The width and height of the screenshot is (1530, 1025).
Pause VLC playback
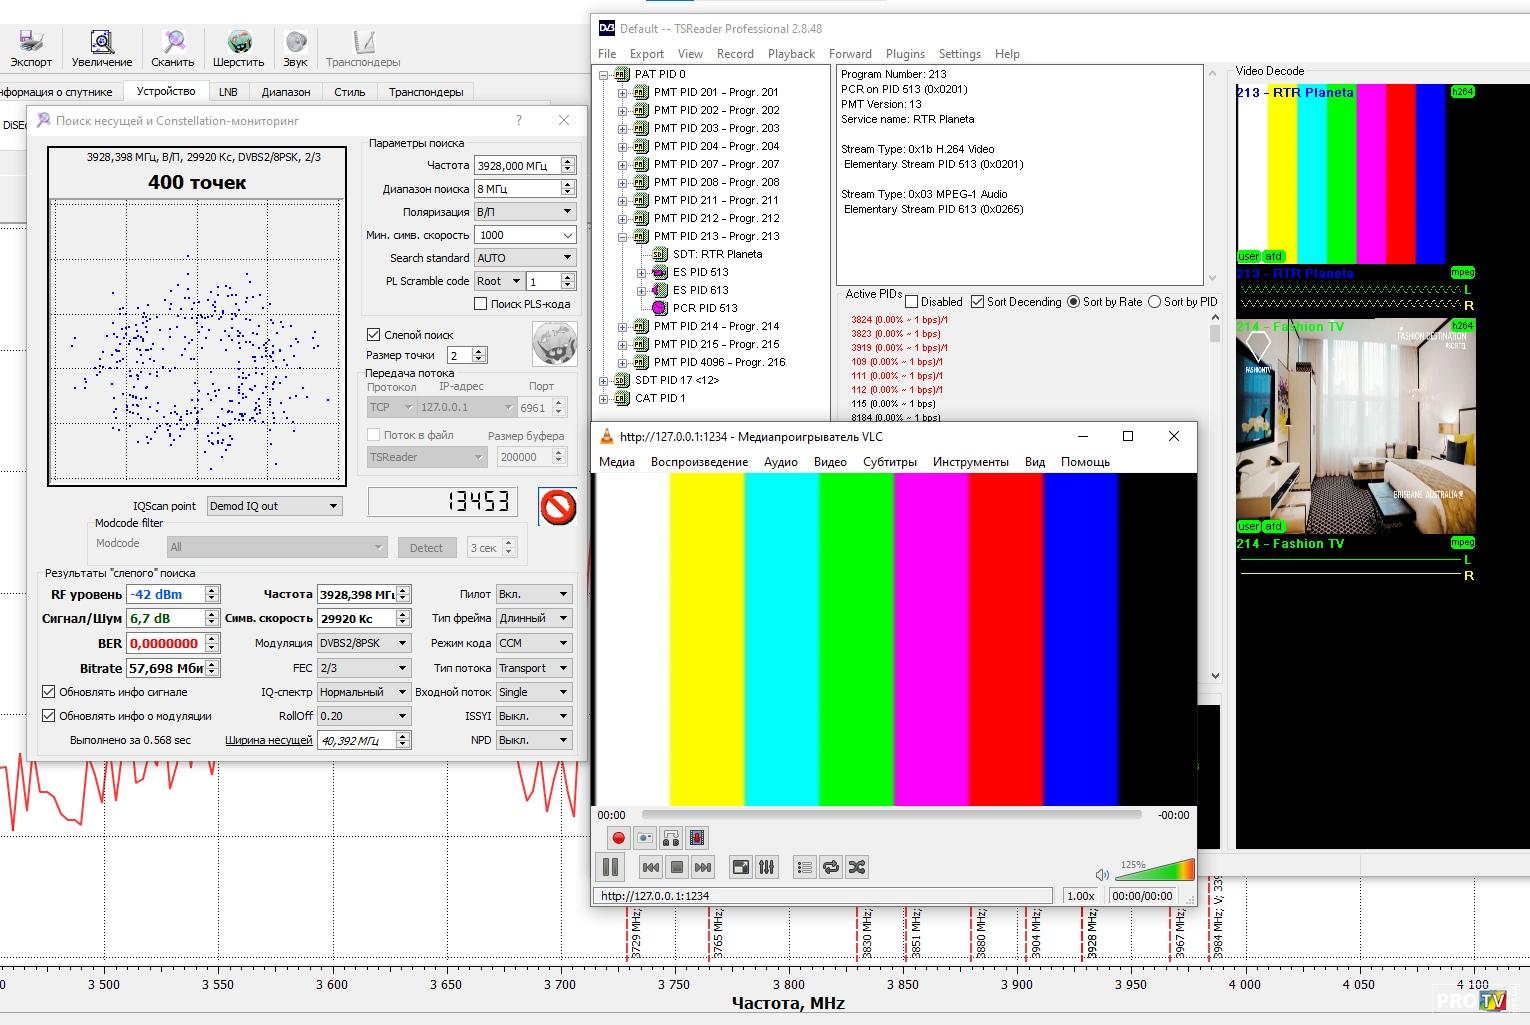point(610,867)
